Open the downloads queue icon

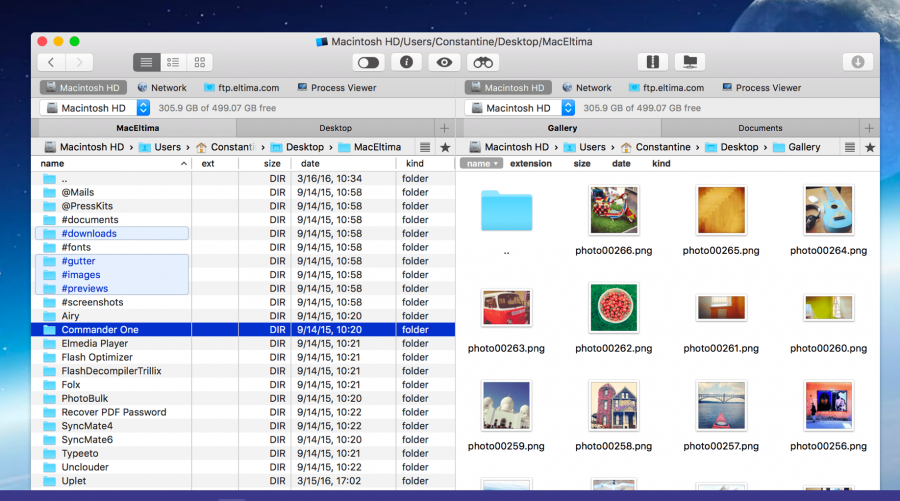857,62
